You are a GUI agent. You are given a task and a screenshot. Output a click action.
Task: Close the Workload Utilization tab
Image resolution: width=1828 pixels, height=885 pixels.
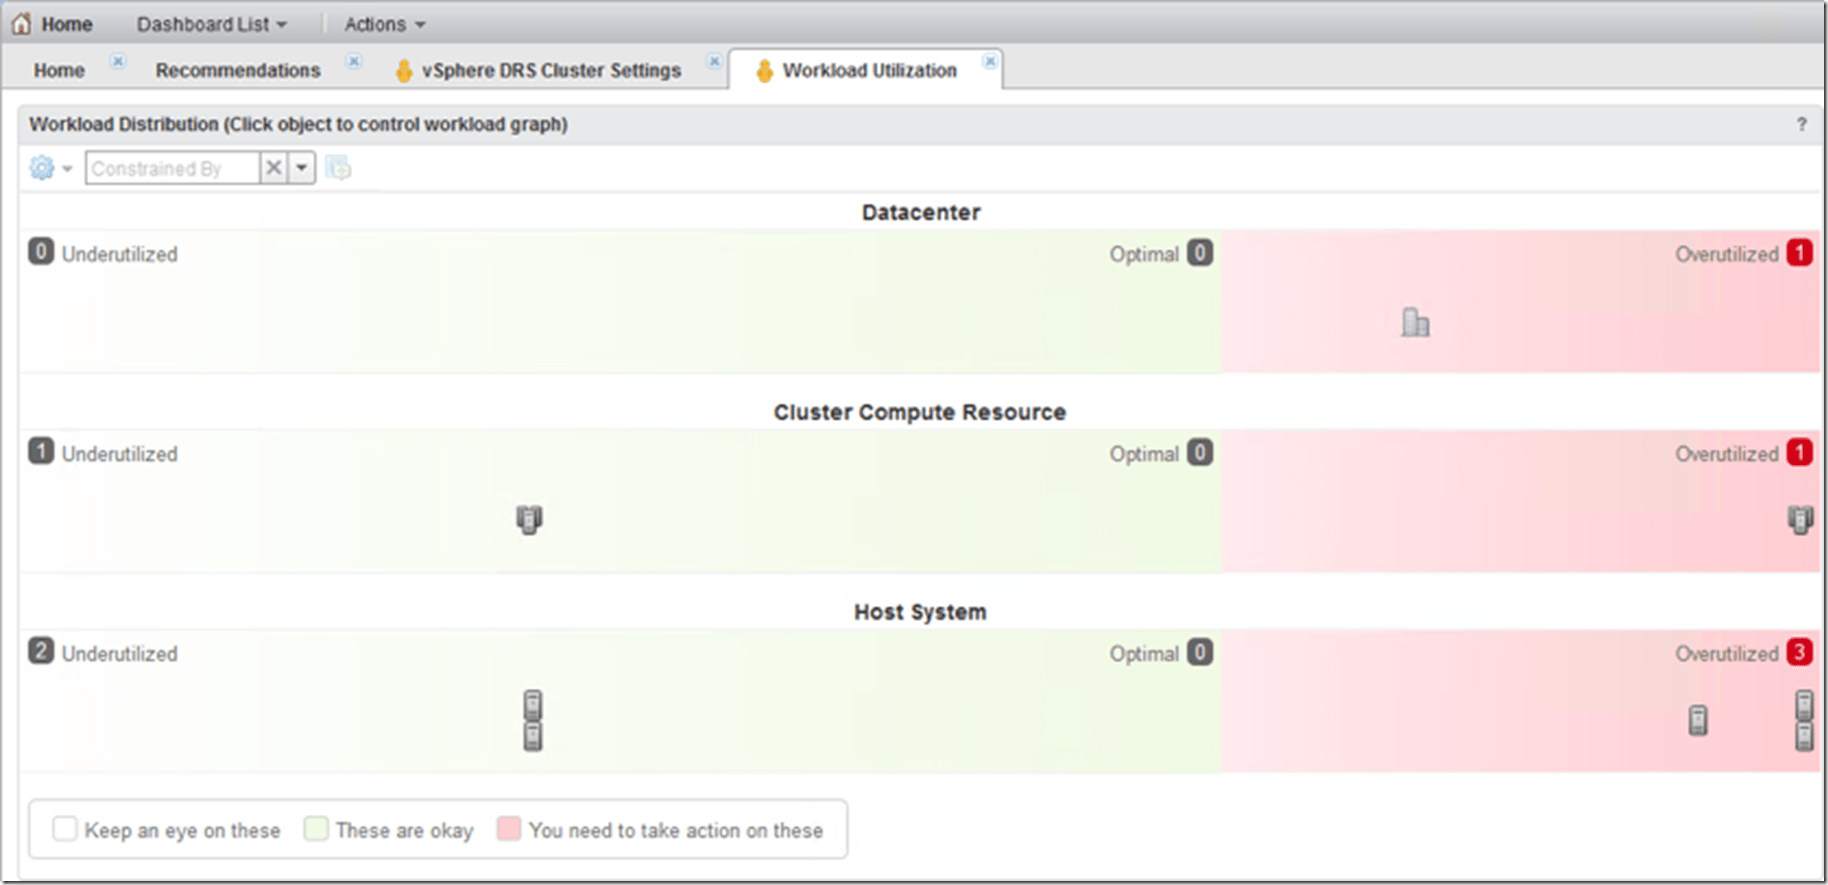989,62
